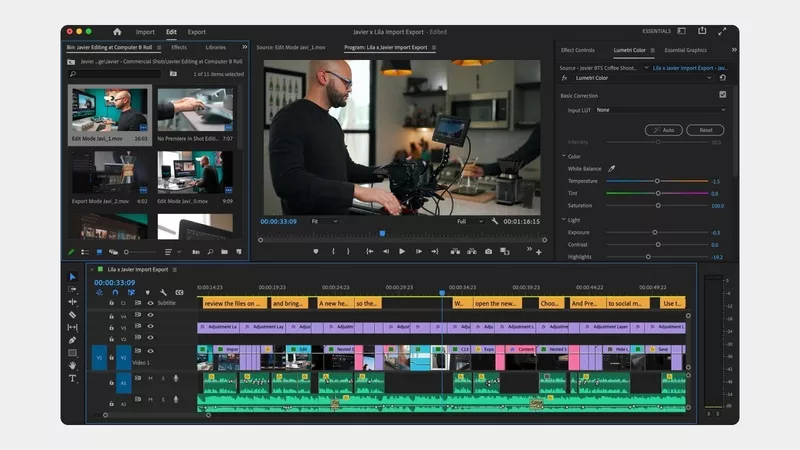
Task: Open the Effect Controls tab
Action: (577, 49)
